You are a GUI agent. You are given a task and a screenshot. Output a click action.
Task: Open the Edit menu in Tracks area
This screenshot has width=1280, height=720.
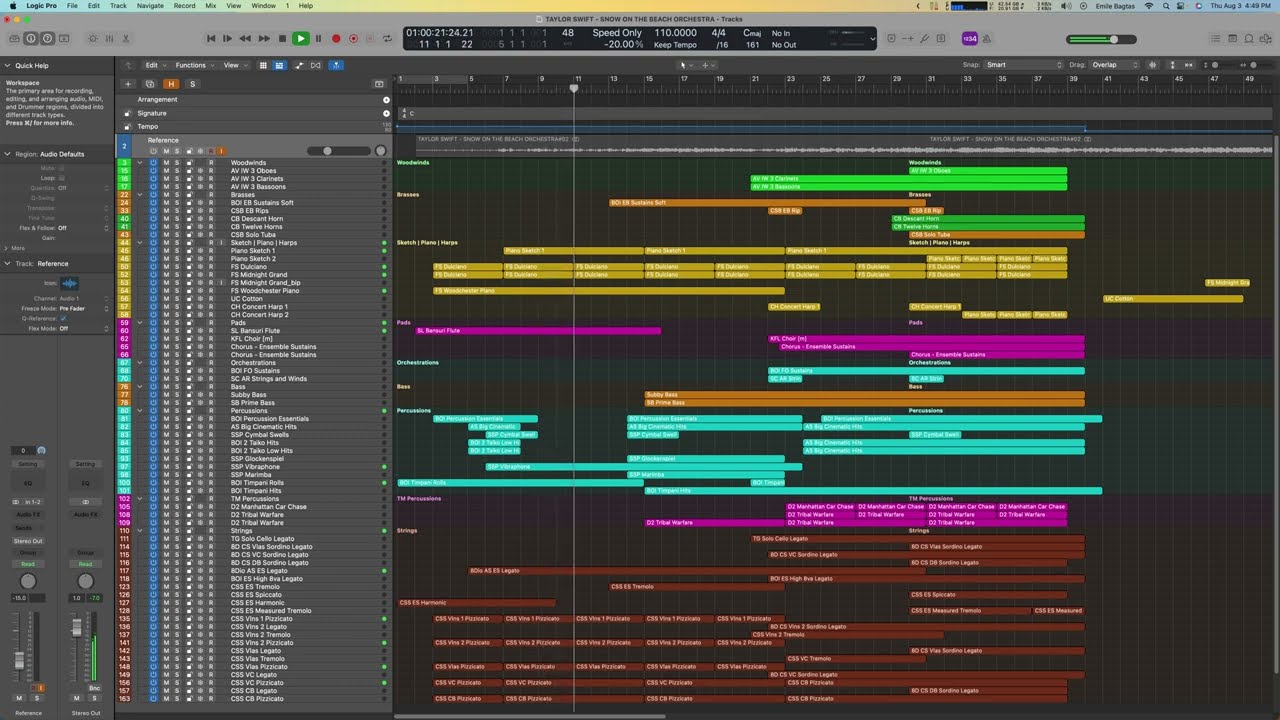pyautogui.click(x=154, y=65)
